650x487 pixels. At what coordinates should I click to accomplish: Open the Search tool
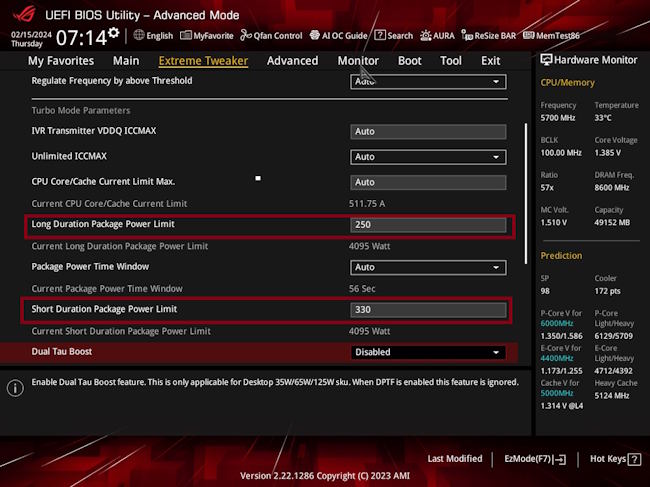coord(394,36)
